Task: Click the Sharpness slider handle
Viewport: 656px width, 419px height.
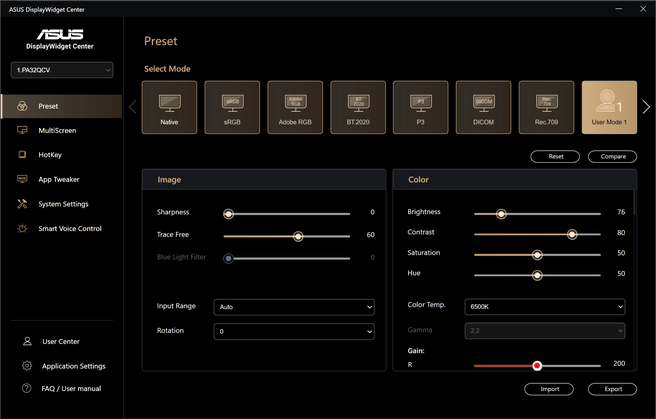Action: pyautogui.click(x=228, y=214)
